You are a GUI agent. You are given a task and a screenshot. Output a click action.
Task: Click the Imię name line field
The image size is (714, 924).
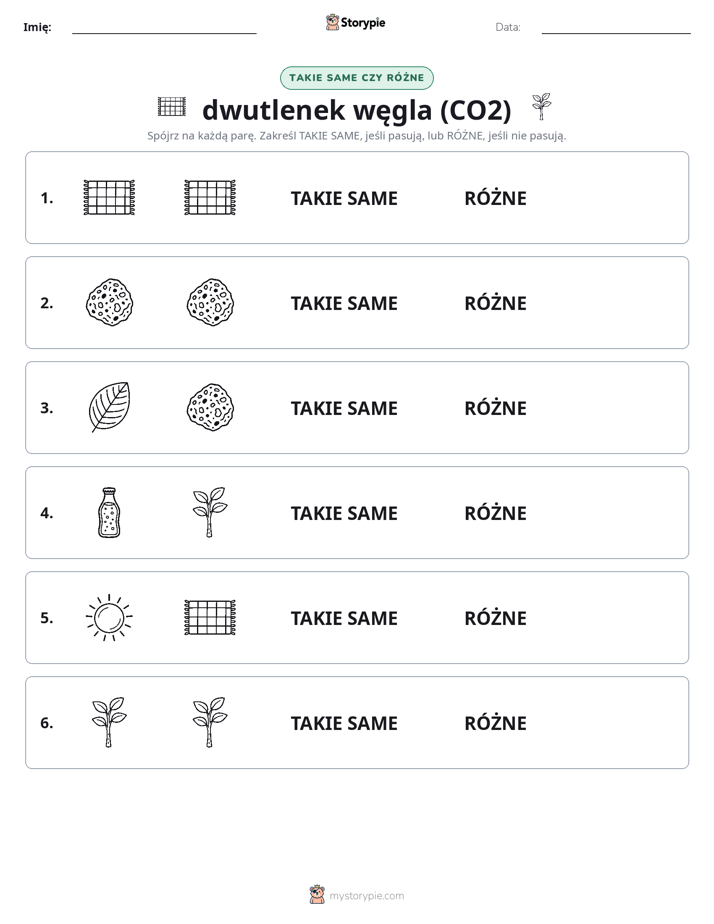click(164, 27)
